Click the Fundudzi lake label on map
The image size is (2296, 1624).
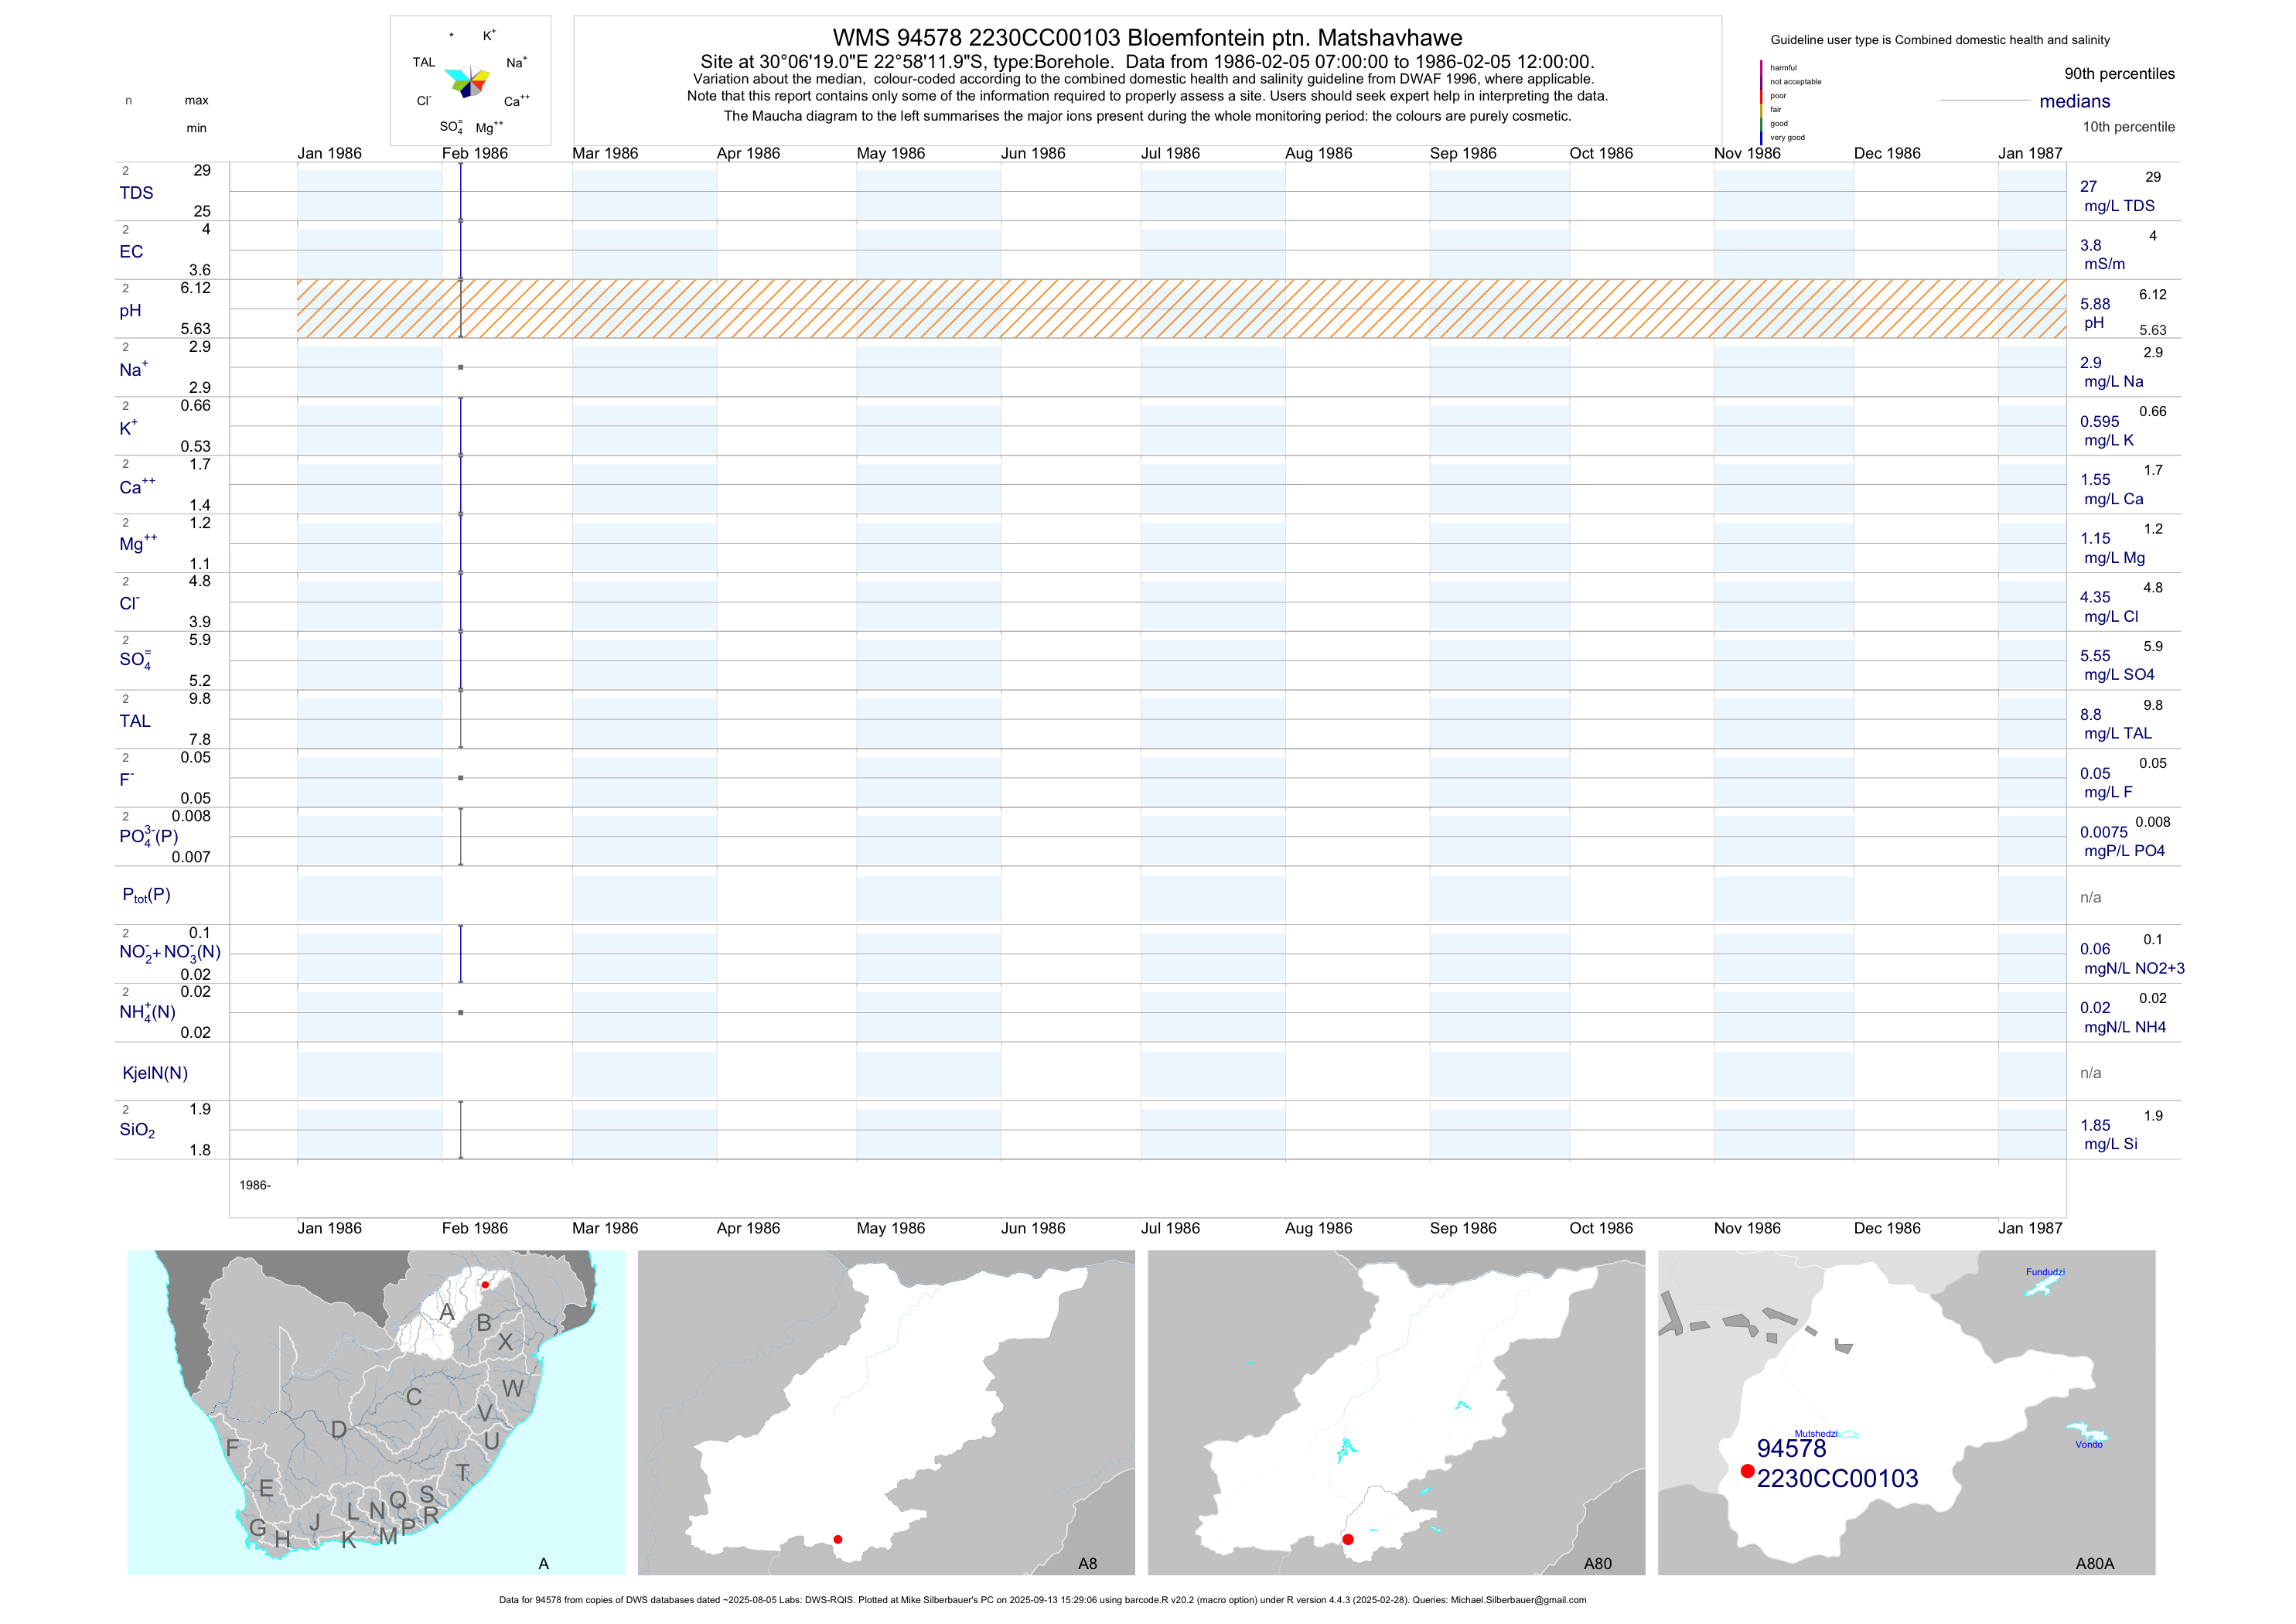point(2045,1273)
